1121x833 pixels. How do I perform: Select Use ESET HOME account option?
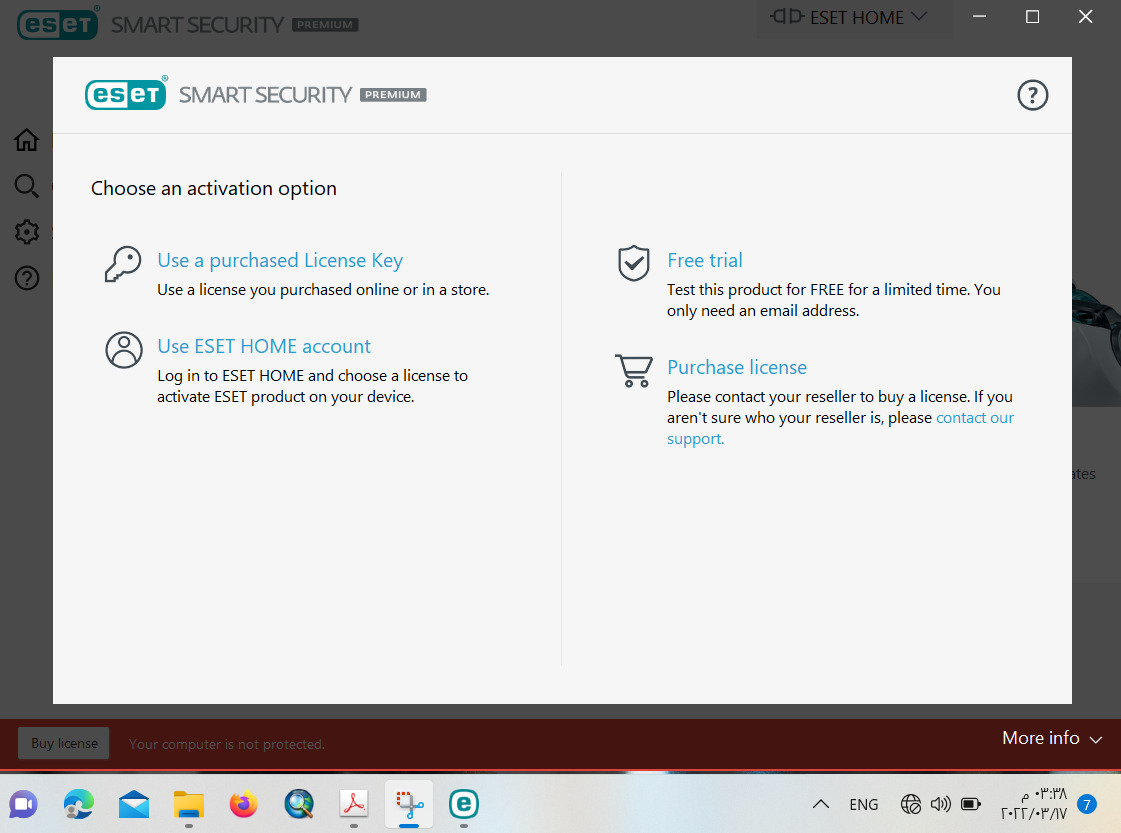[x=264, y=346]
